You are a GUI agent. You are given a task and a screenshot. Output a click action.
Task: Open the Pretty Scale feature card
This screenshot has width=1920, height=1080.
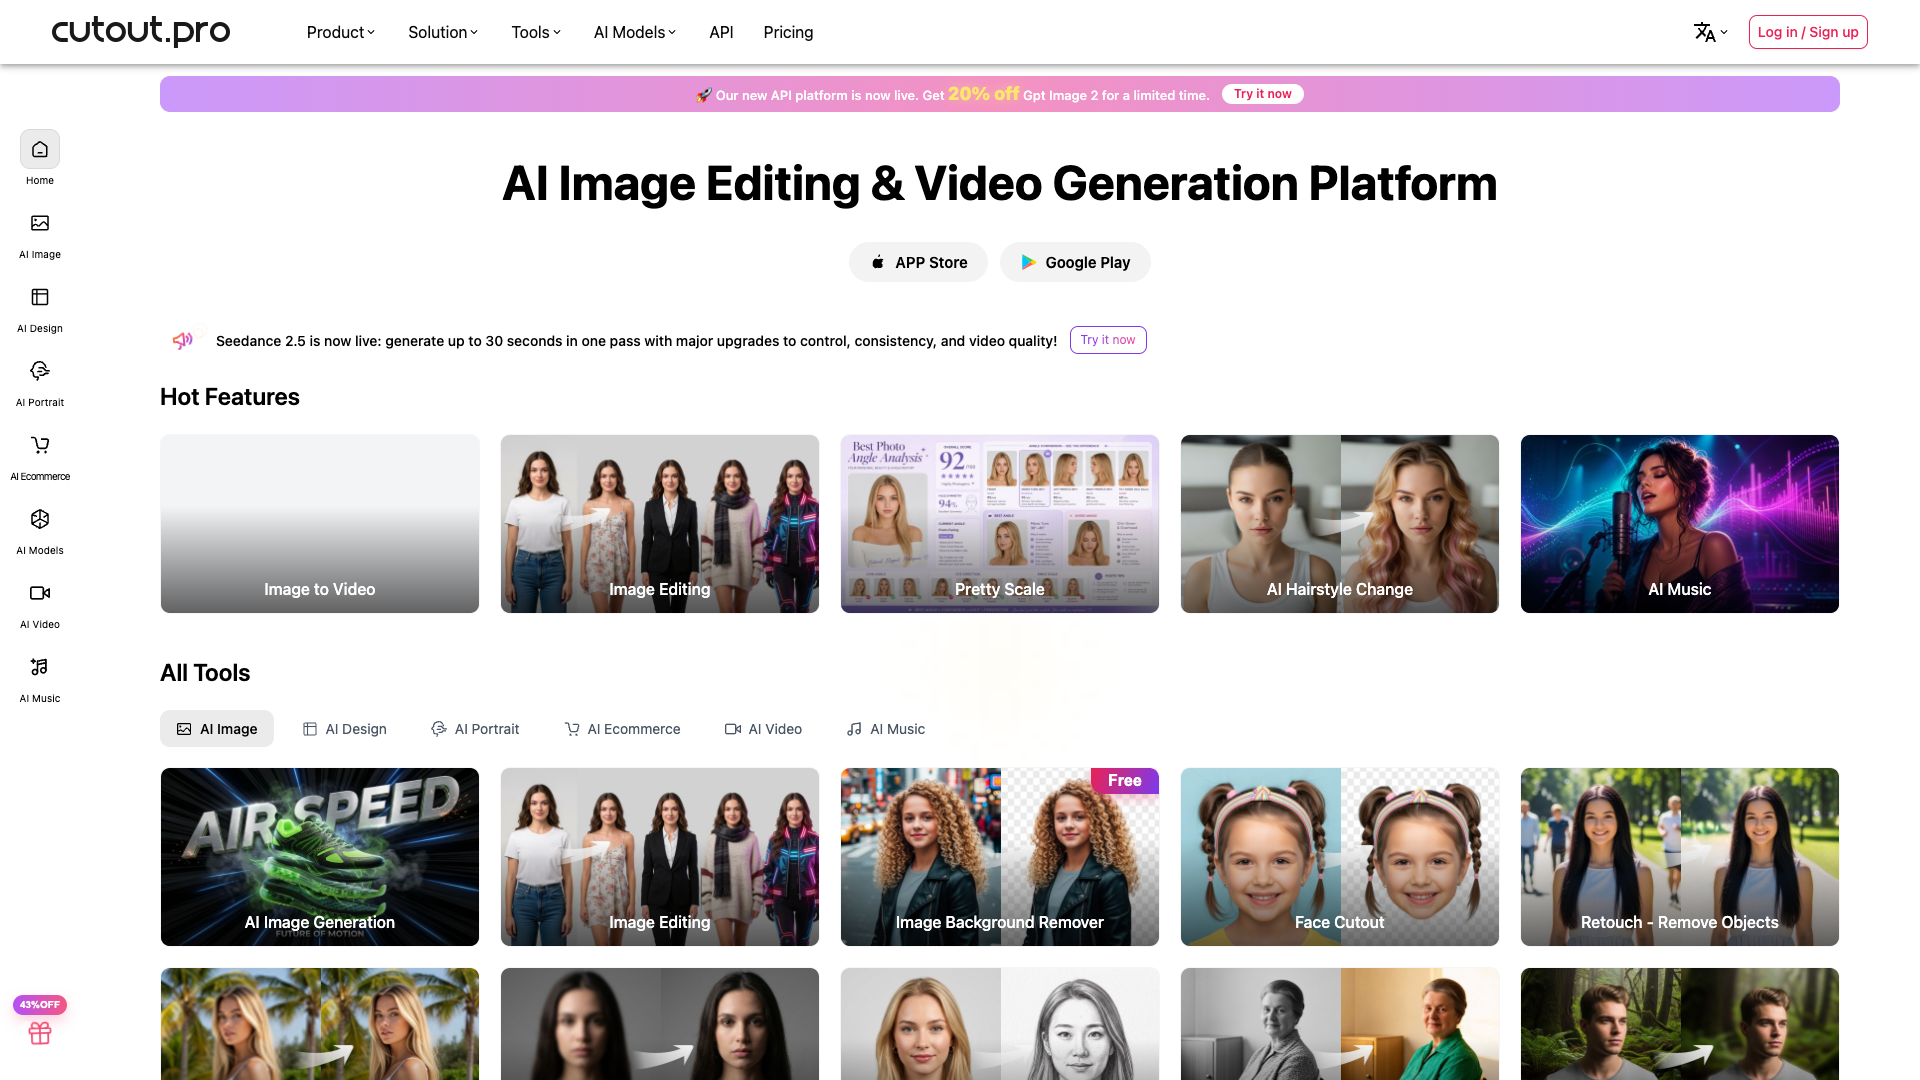pyautogui.click(x=1000, y=524)
